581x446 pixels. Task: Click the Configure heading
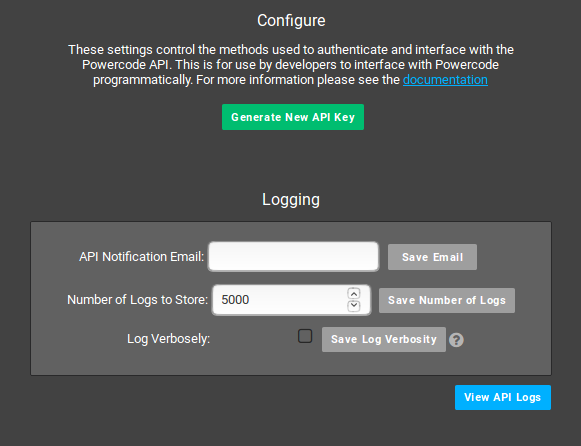291,20
